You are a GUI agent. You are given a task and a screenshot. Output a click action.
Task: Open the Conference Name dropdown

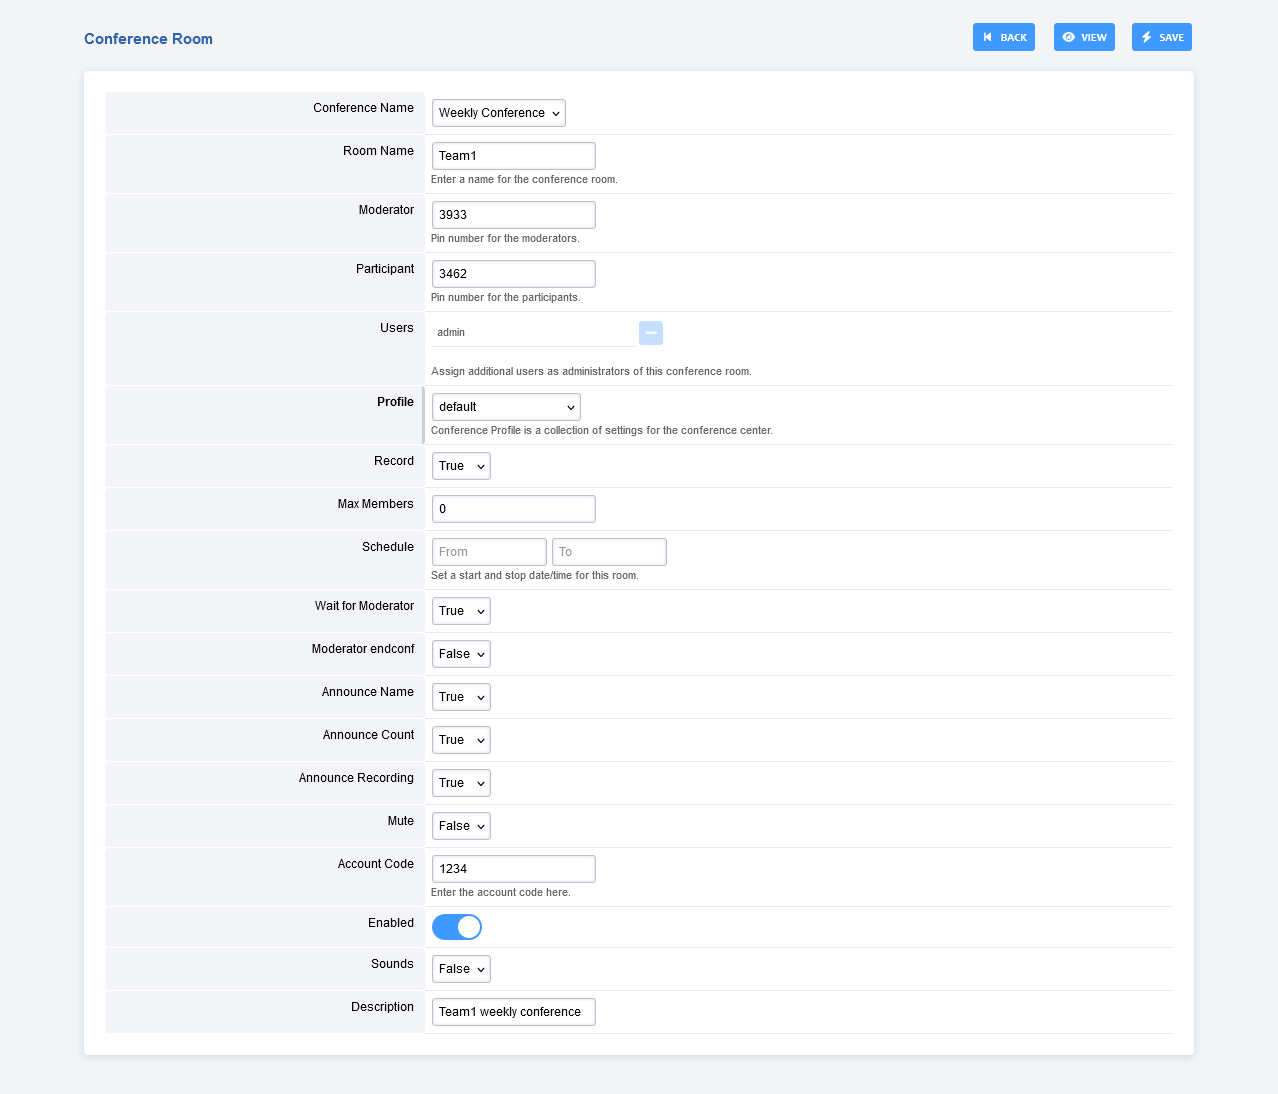click(498, 113)
